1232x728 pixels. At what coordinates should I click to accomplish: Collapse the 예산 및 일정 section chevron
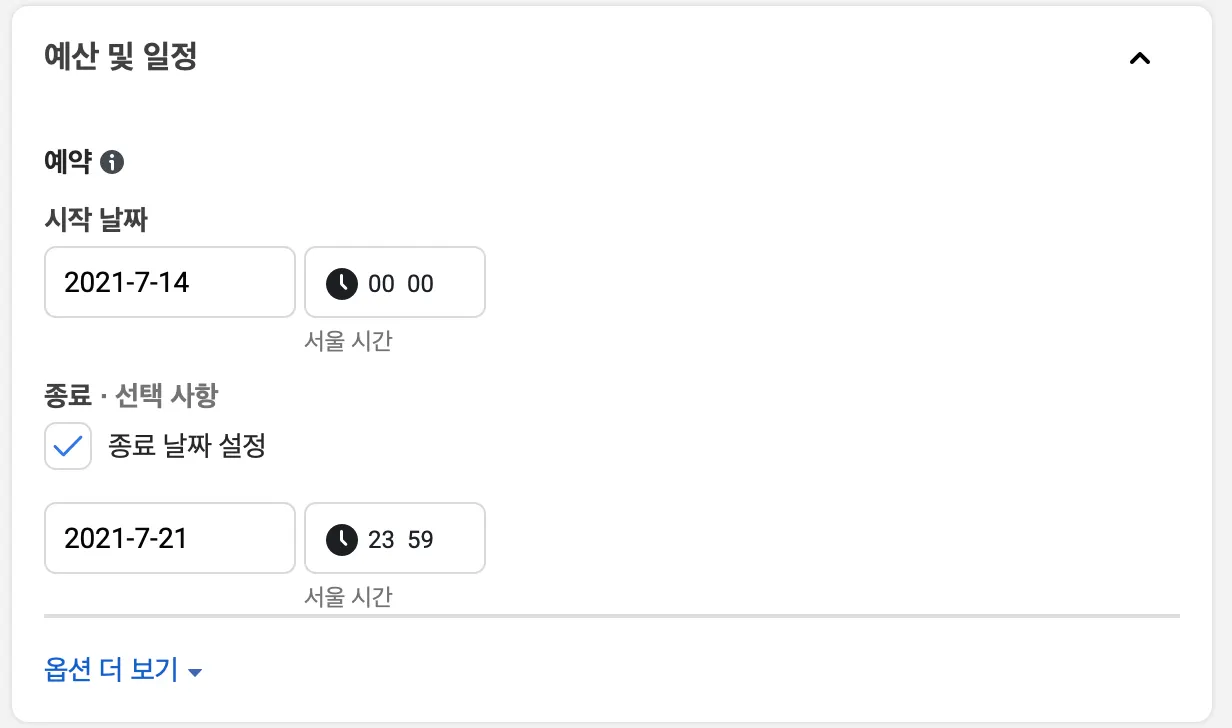pos(1139,58)
